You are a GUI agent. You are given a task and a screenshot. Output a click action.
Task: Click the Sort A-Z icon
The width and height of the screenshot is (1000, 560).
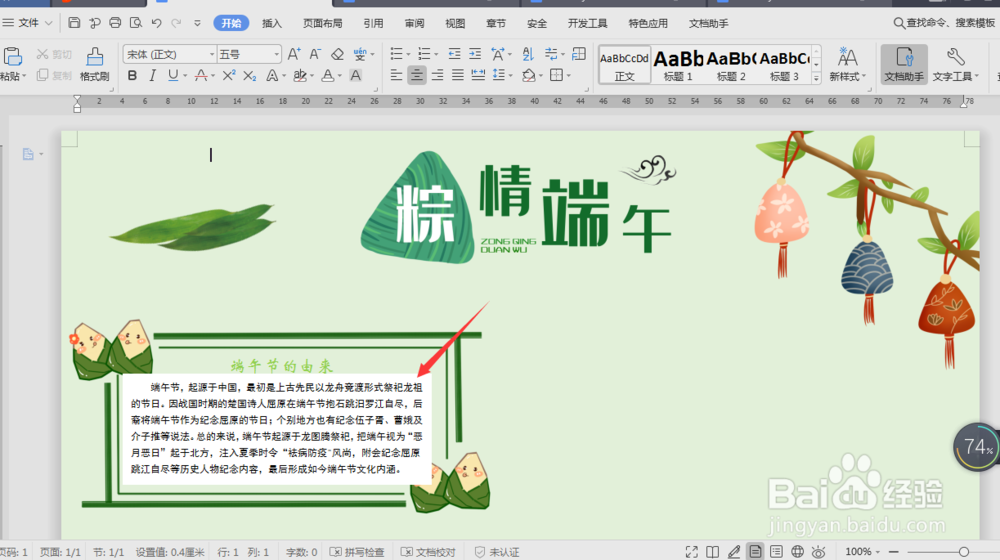tap(528, 54)
